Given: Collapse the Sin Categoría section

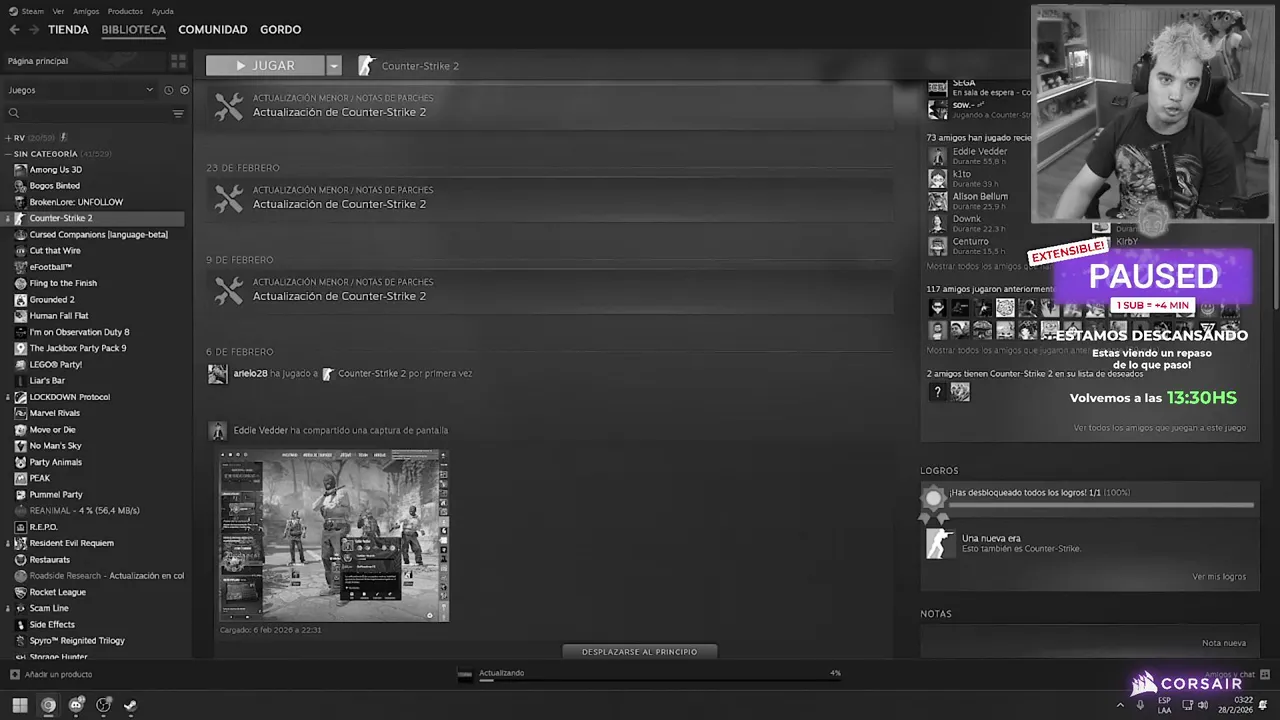Looking at the screenshot, I should click(8, 154).
